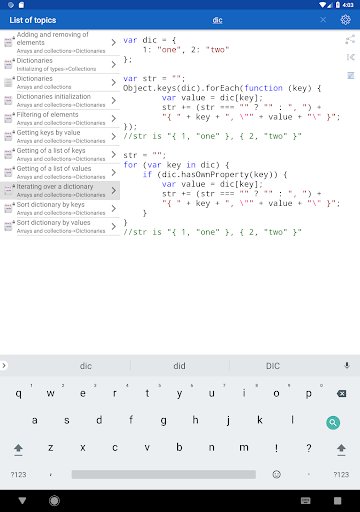This screenshot has height=512, width=360.
Task: Open 'Sort dictionary by keys' topic
Action: (x=60, y=208)
